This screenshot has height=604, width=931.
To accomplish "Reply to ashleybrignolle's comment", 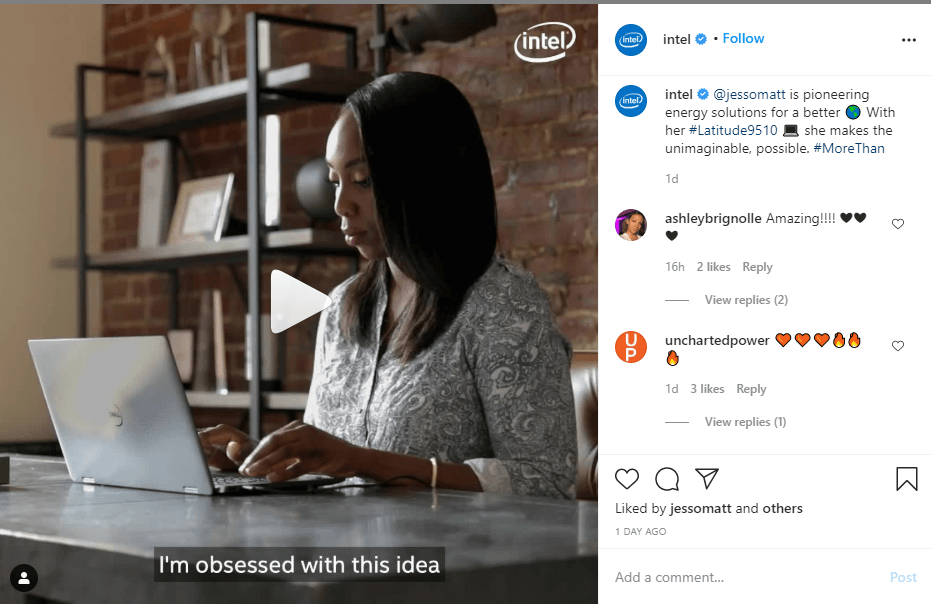I will point(757,267).
